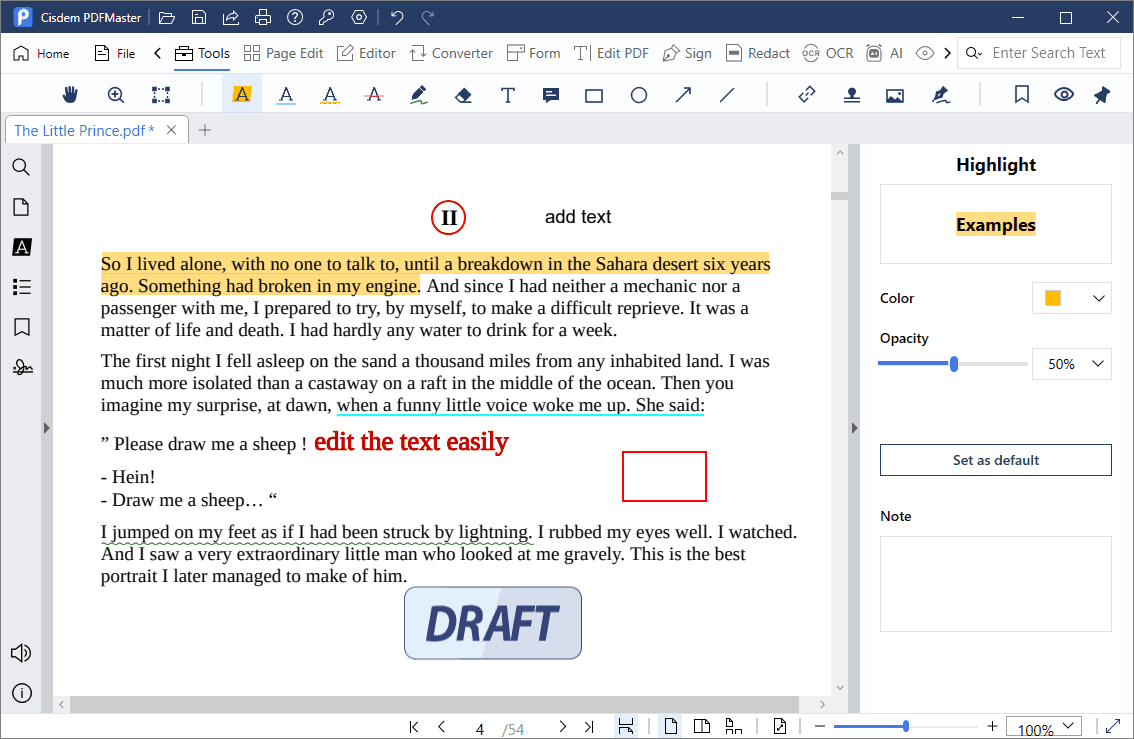Show document info icon
Viewport: 1134px width, 739px height.
point(22,693)
